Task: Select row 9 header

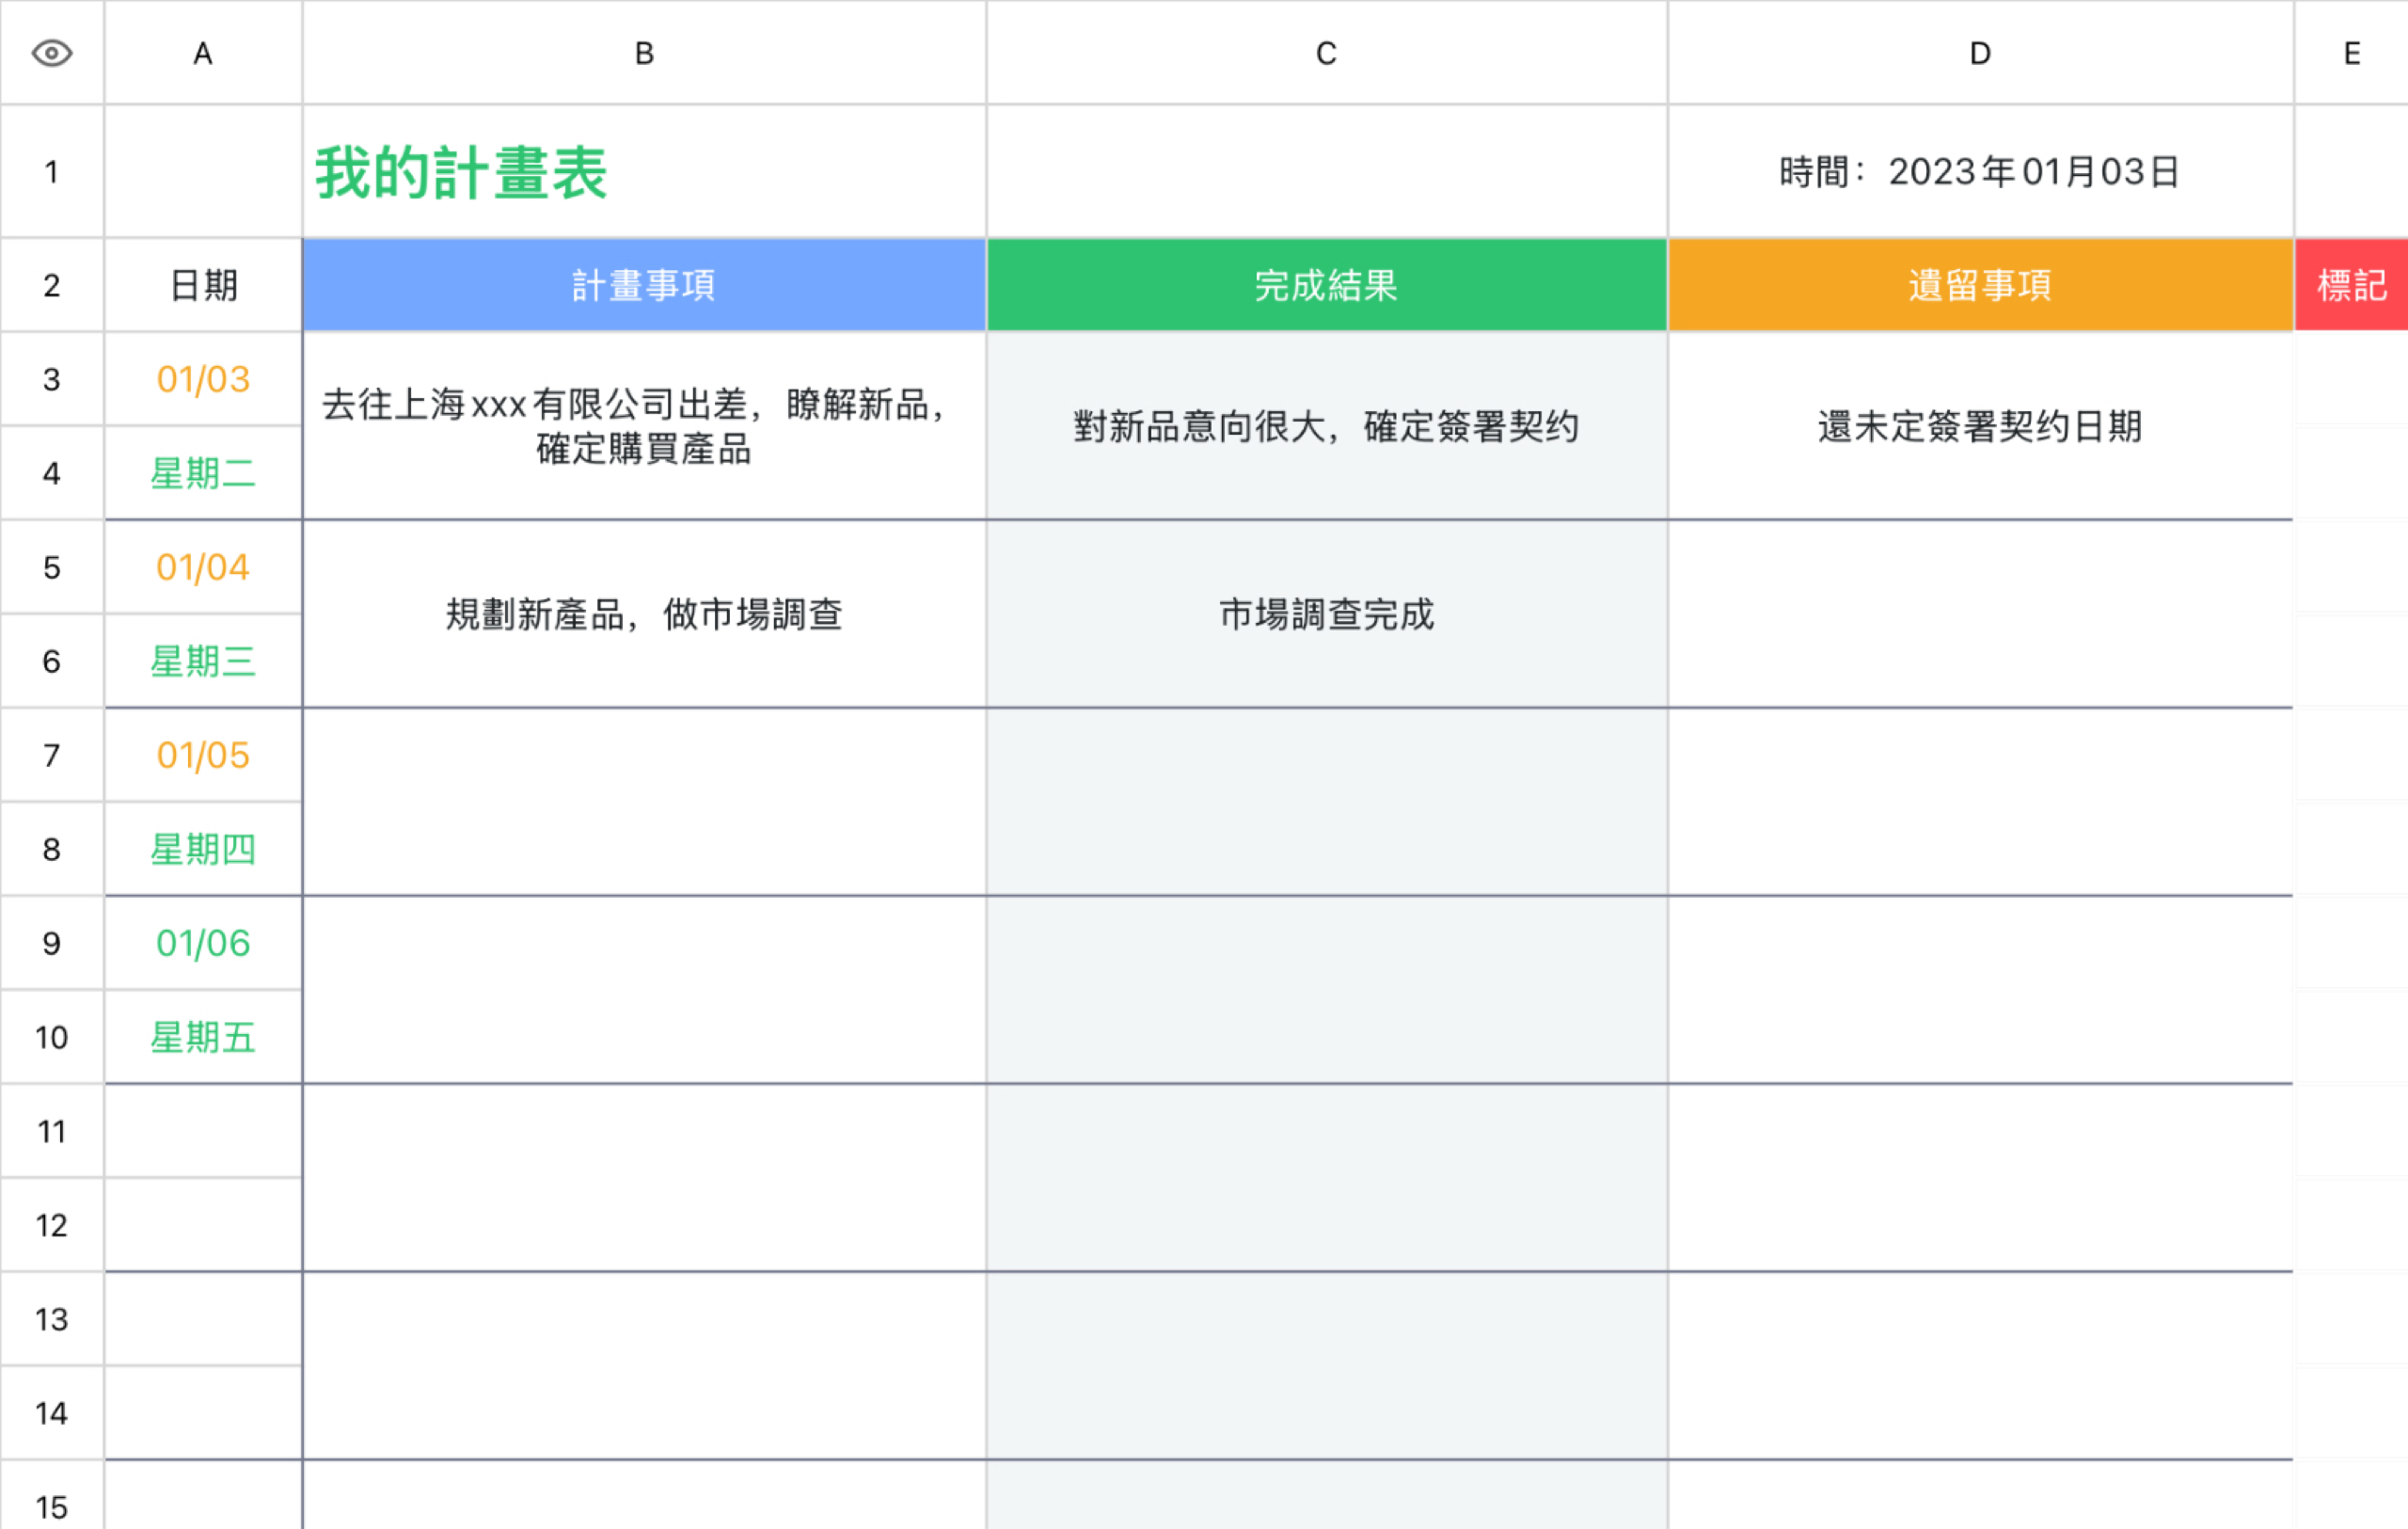Action: [52, 943]
